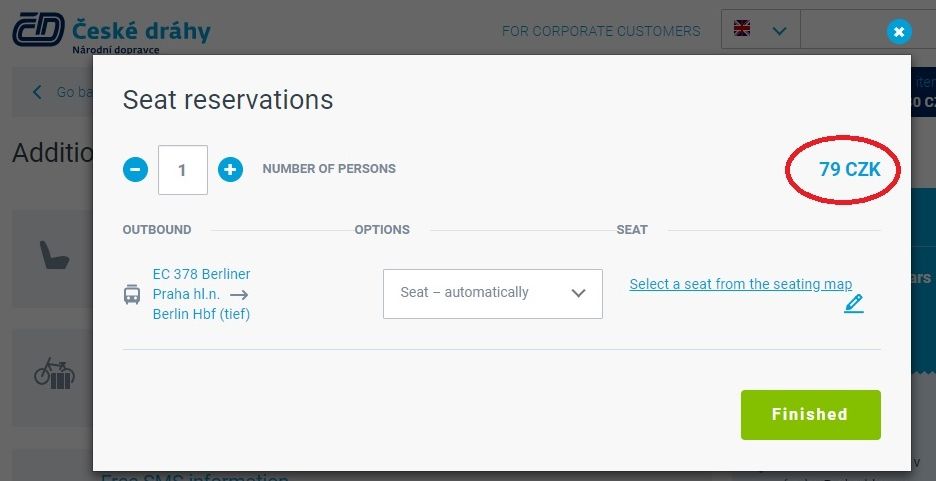Open the For Corporate Customers link
This screenshot has width=936, height=481.
point(601,31)
